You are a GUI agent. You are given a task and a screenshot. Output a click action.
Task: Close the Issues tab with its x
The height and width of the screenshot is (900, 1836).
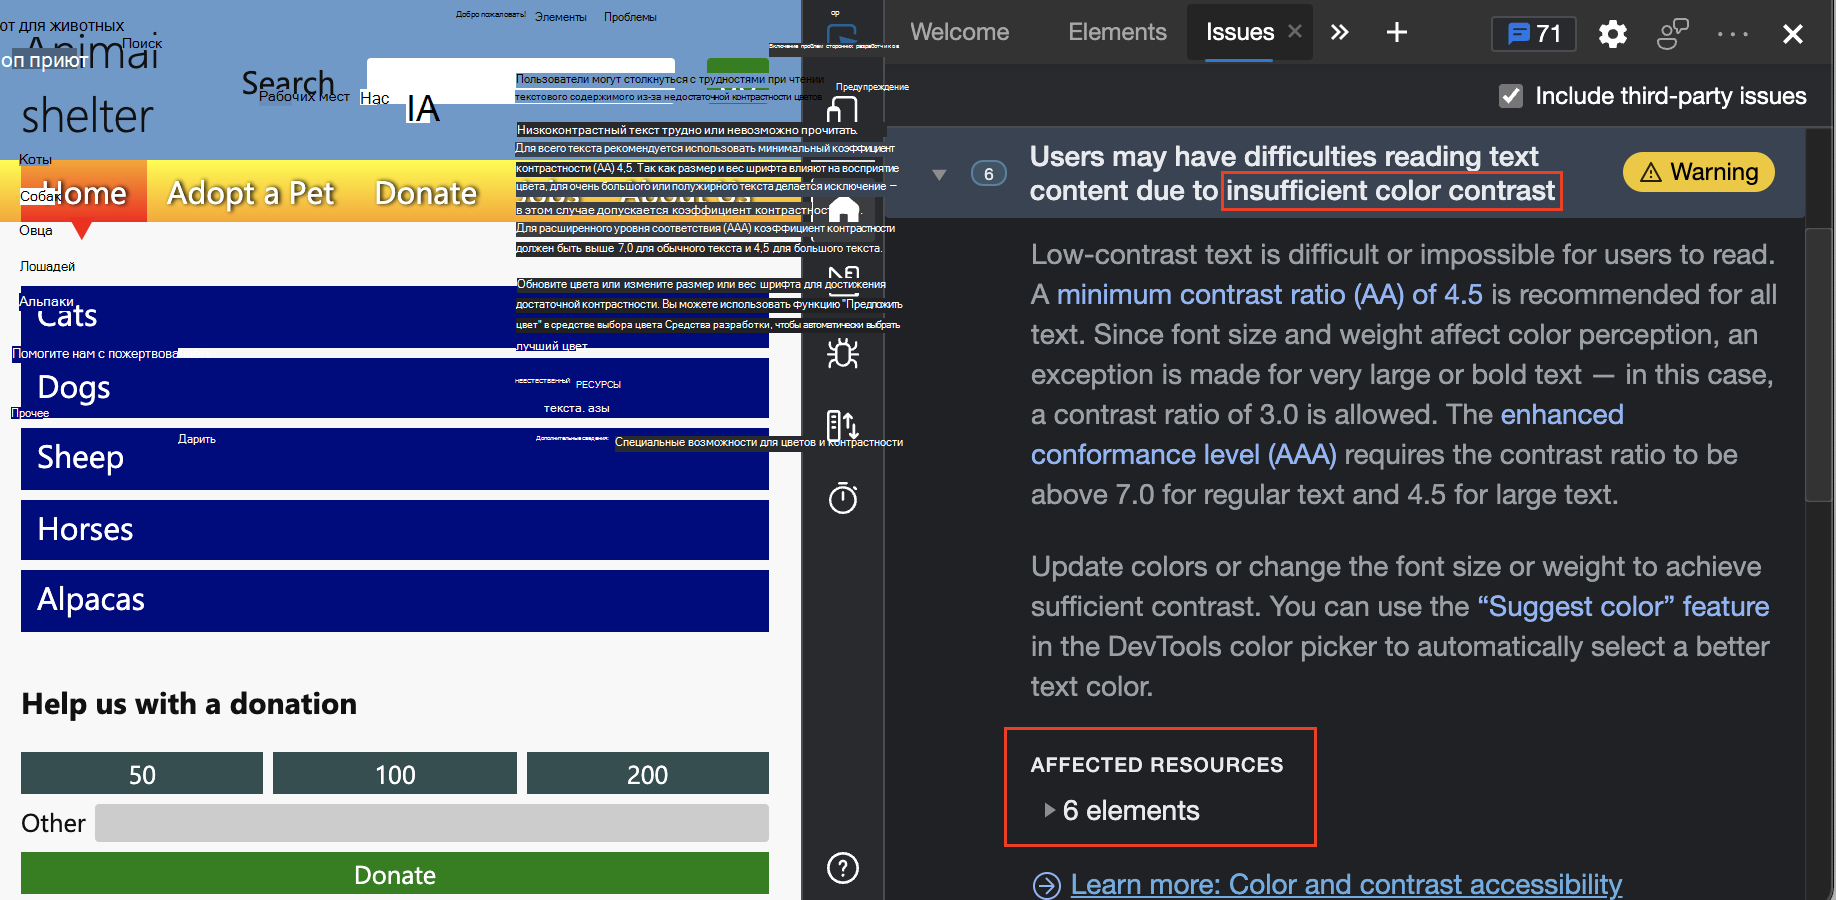pyautogui.click(x=1295, y=32)
